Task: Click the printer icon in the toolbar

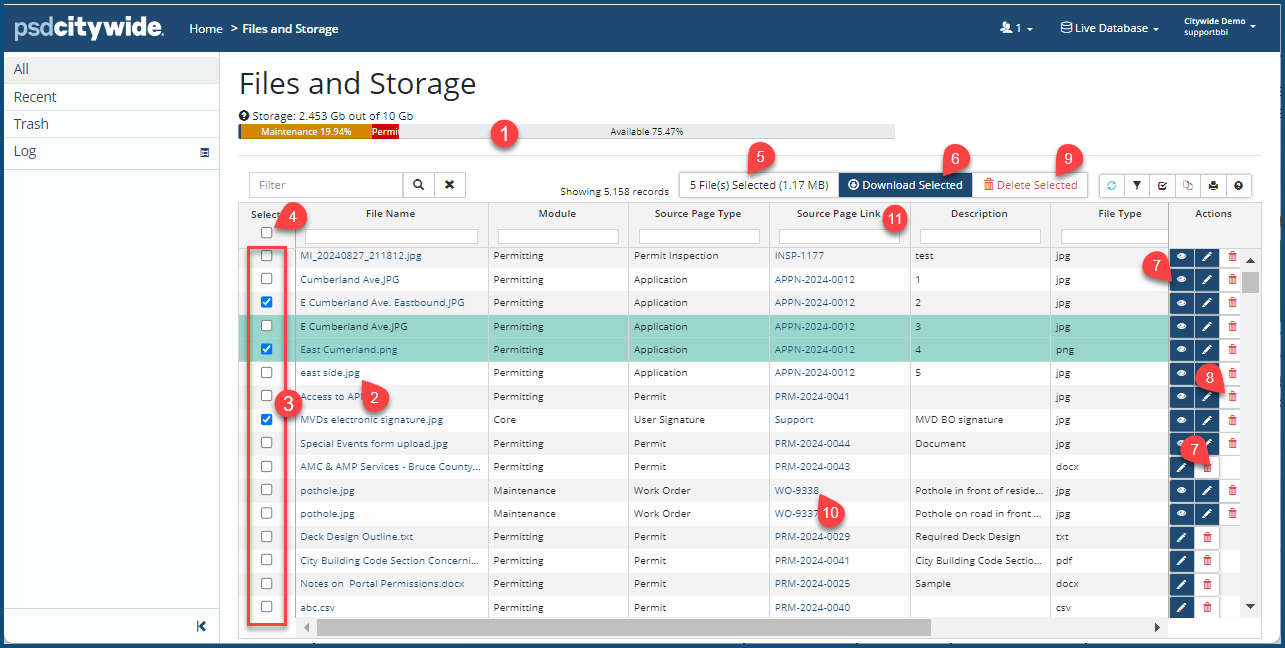Action: [x=1213, y=185]
